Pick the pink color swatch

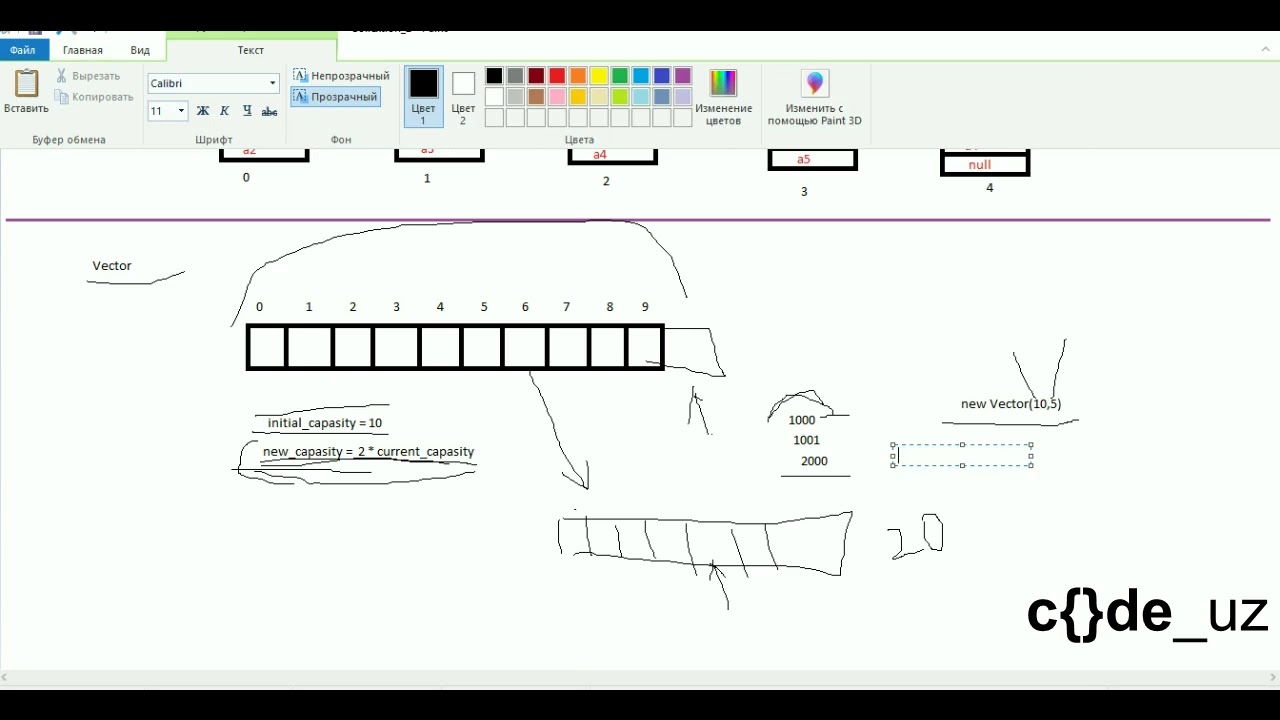point(557,97)
